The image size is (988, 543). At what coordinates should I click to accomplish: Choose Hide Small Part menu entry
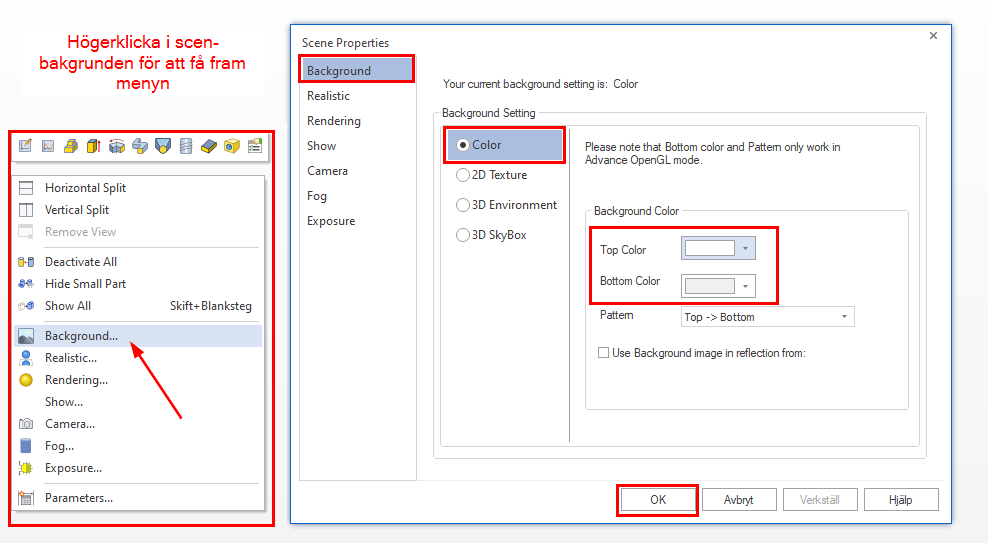[138, 284]
